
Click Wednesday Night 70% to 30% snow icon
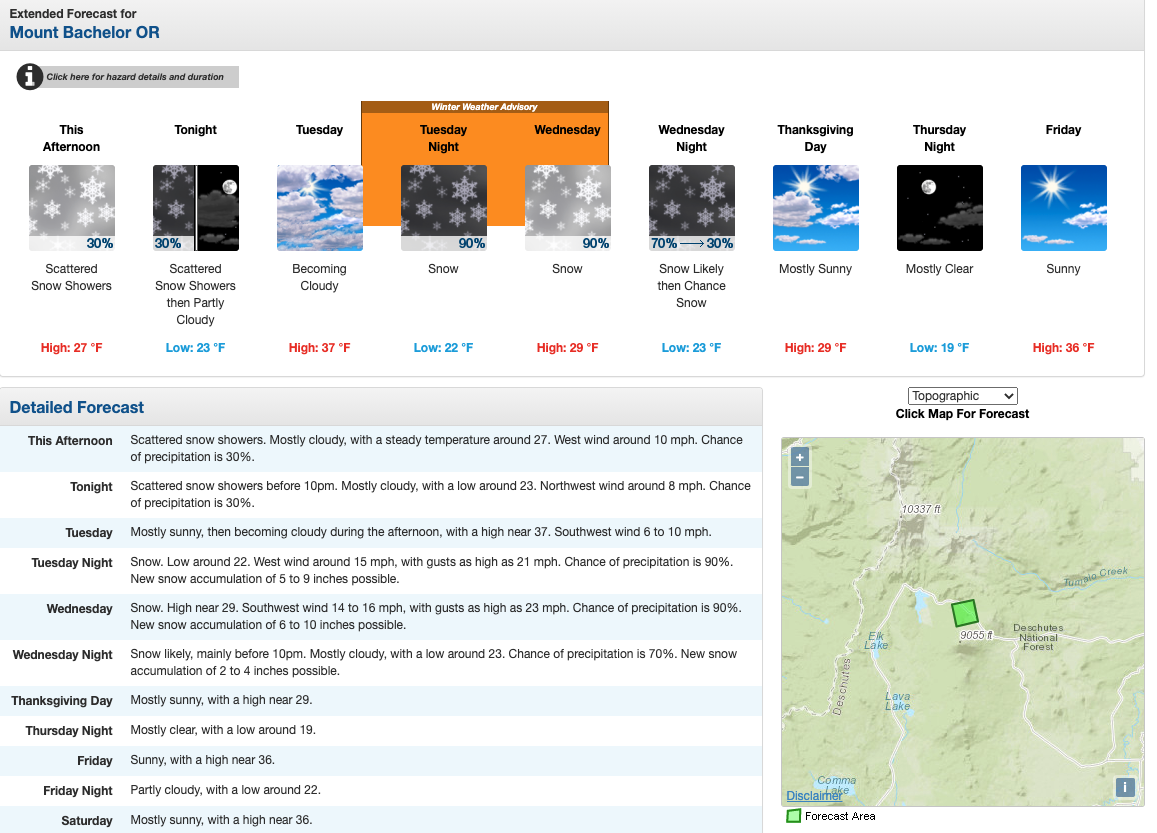point(691,208)
